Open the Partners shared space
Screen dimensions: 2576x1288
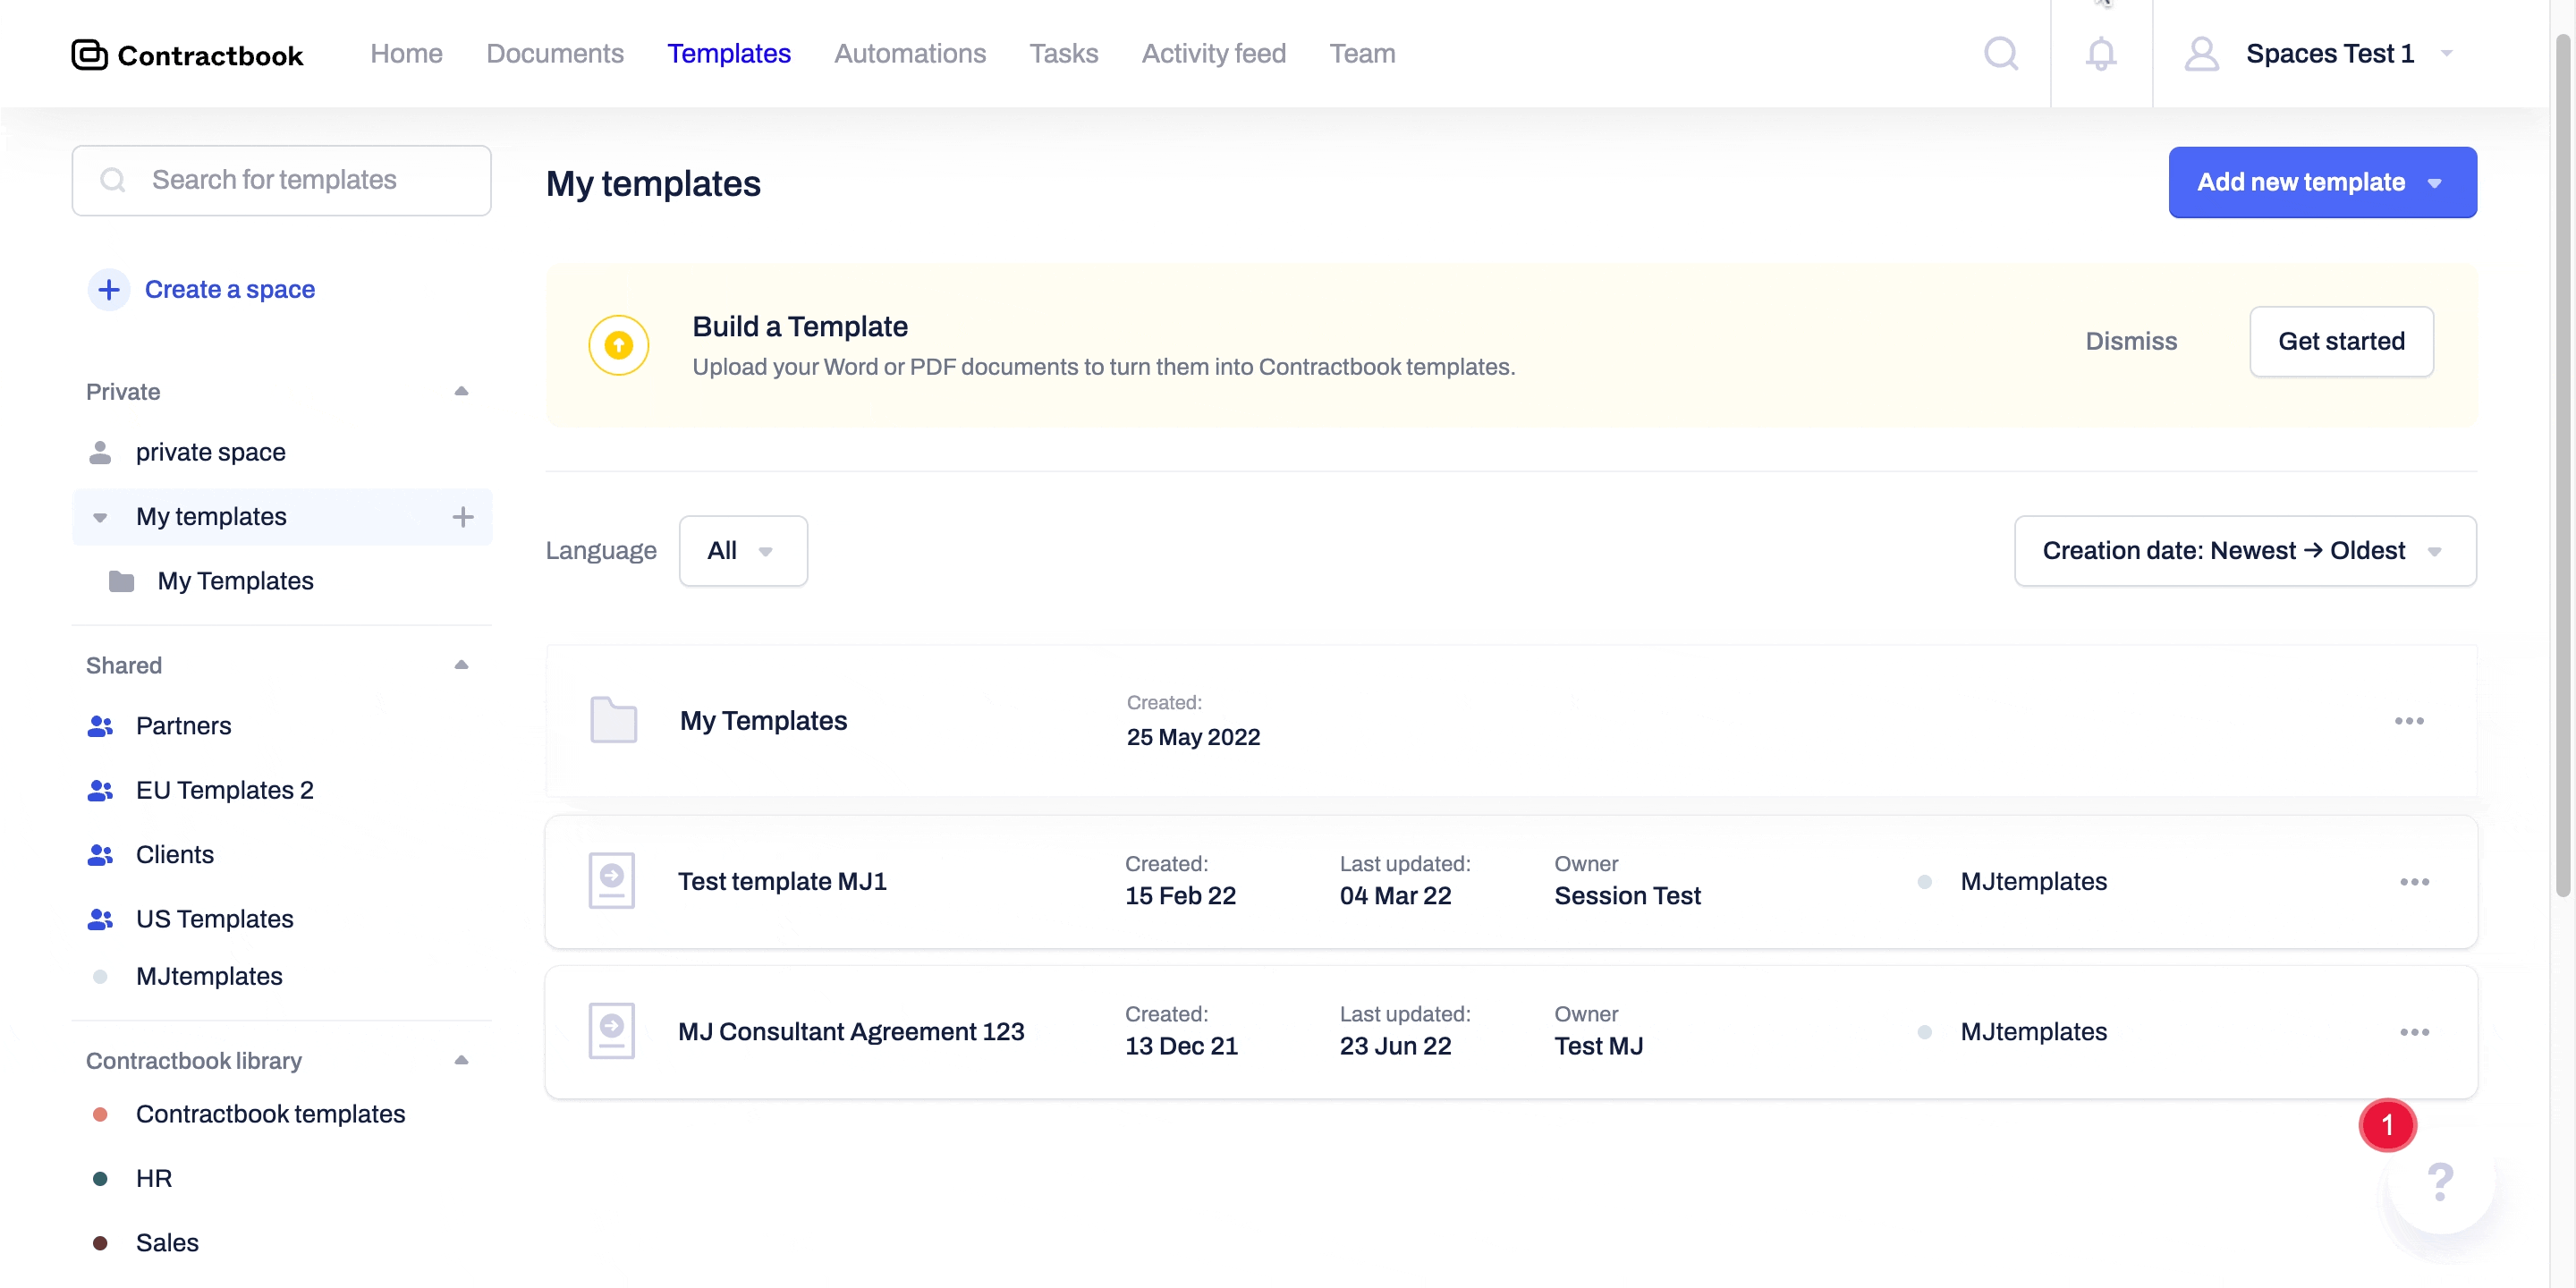183,726
